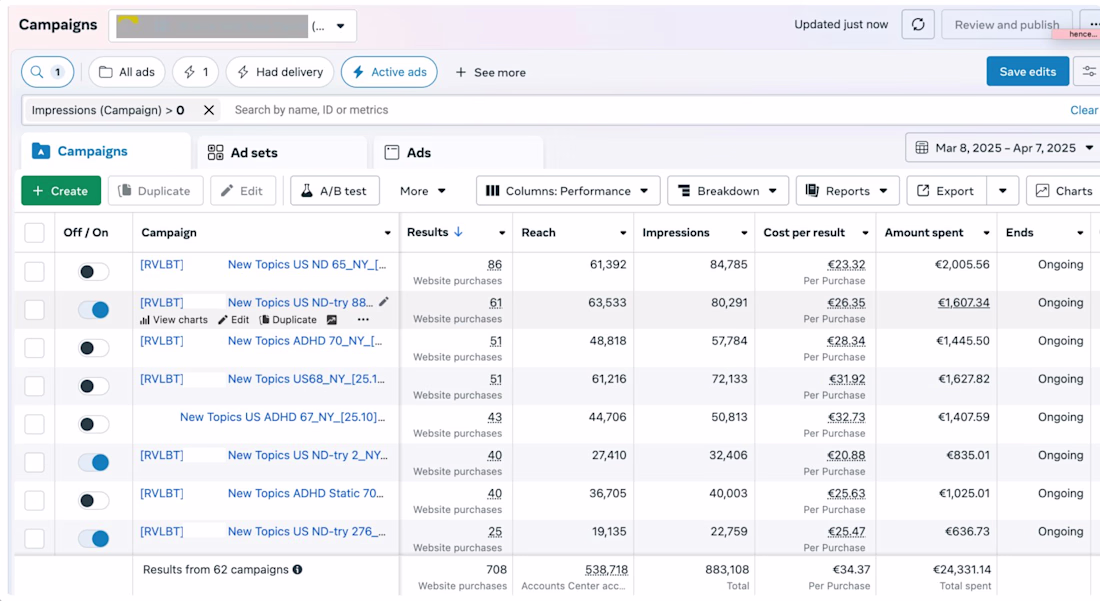Viewport: 1100px width, 601px height.
Task: Click the green Create button
Action: [x=61, y=191]
